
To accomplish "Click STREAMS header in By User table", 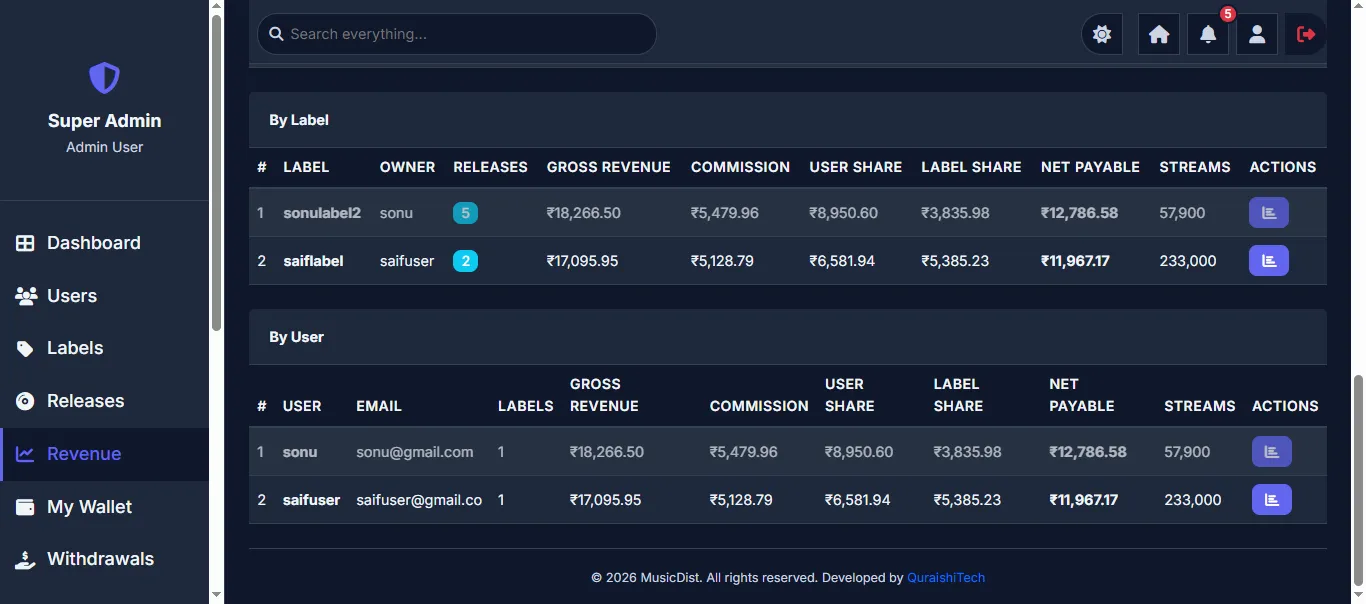I will tap(1200, 406).
